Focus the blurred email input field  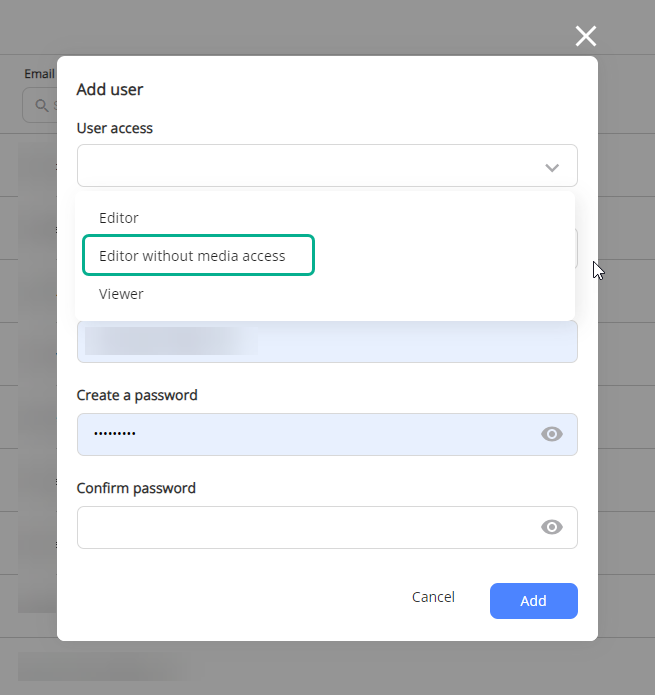327,341
